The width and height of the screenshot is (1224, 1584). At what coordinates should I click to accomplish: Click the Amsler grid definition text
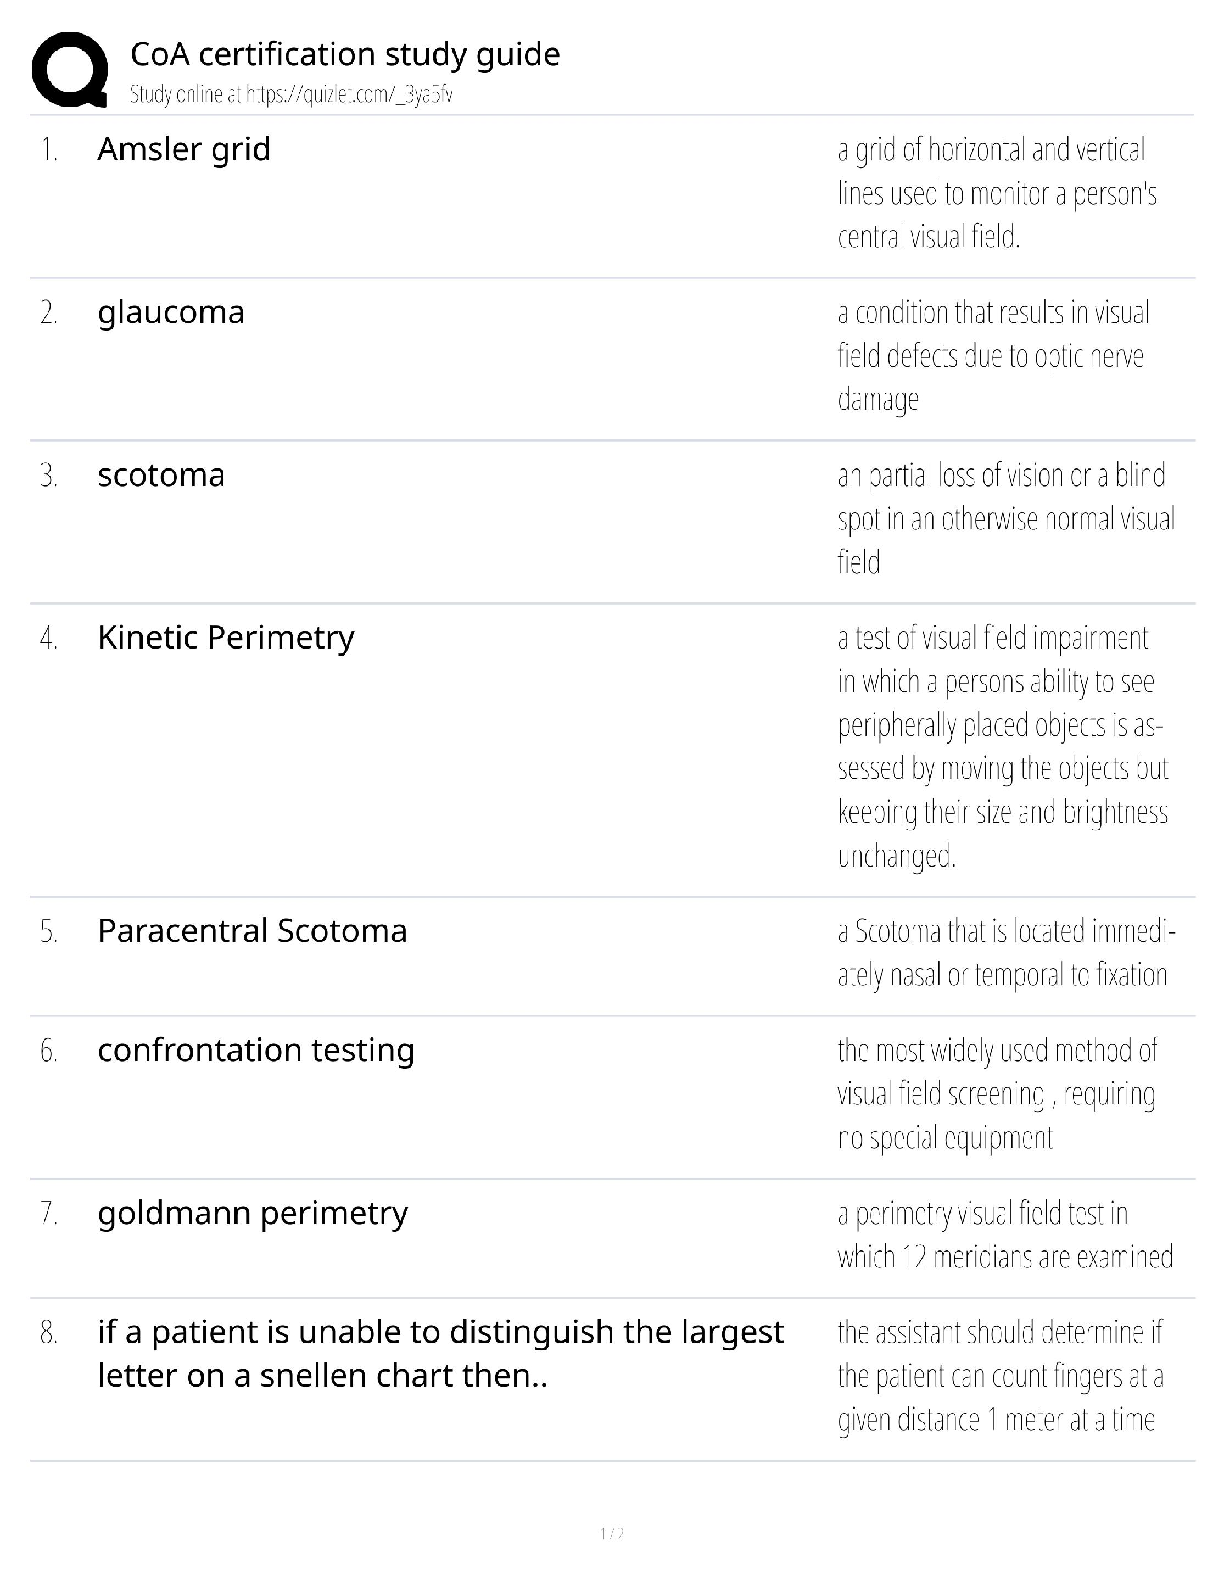tap(997, 193)
